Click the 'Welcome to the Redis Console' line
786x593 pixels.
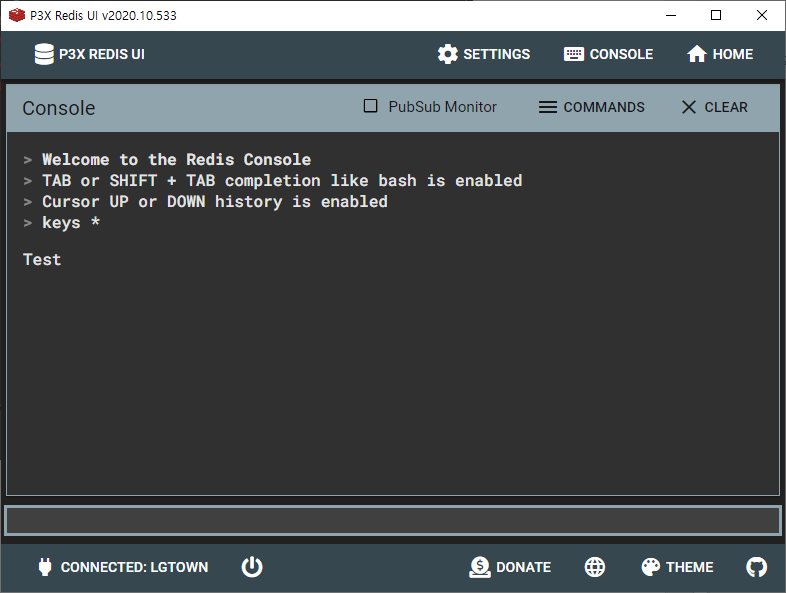point(176,159)
